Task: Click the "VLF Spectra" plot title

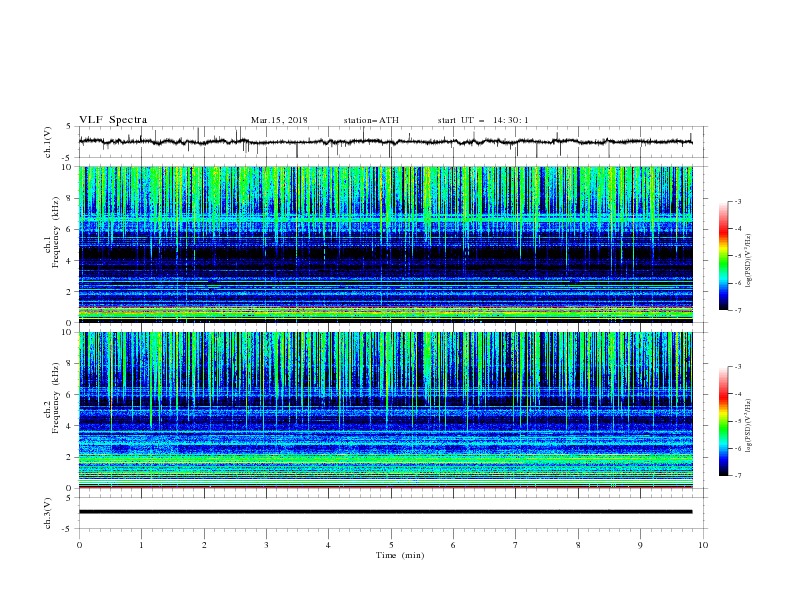Action: point(113,120)
